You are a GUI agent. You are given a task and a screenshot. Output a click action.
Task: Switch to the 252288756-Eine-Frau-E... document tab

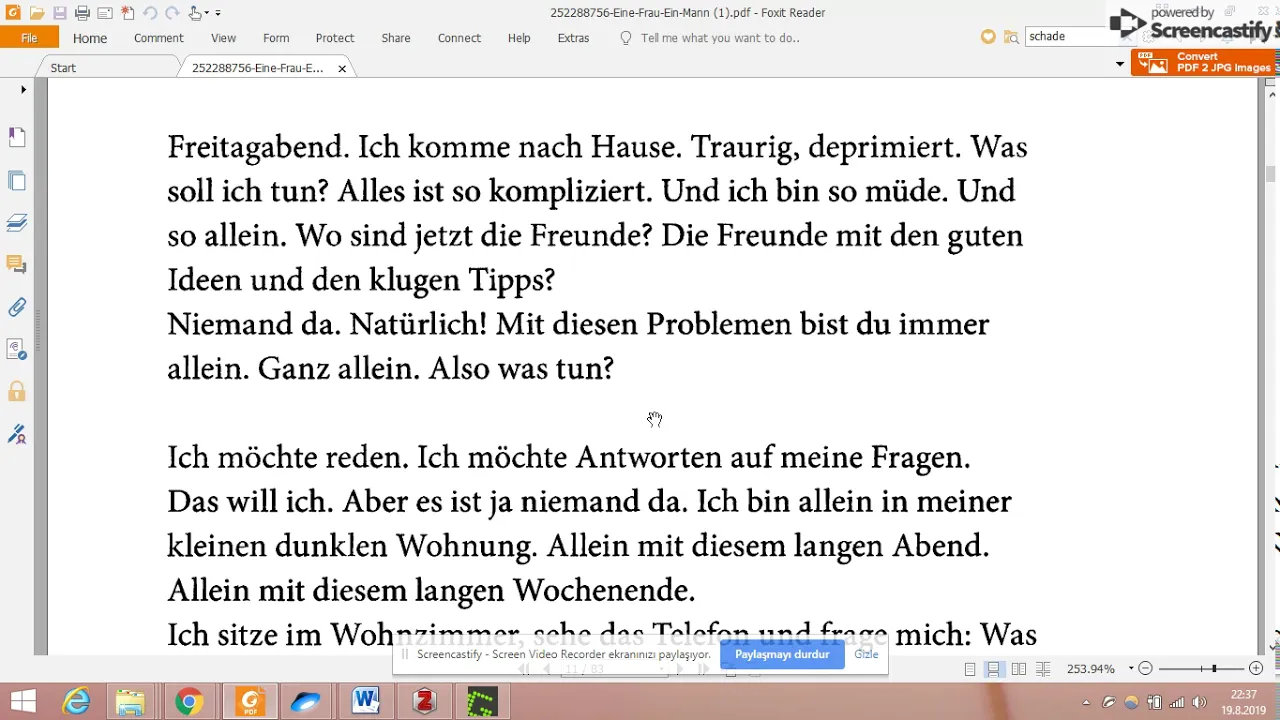tap(258, 68)
